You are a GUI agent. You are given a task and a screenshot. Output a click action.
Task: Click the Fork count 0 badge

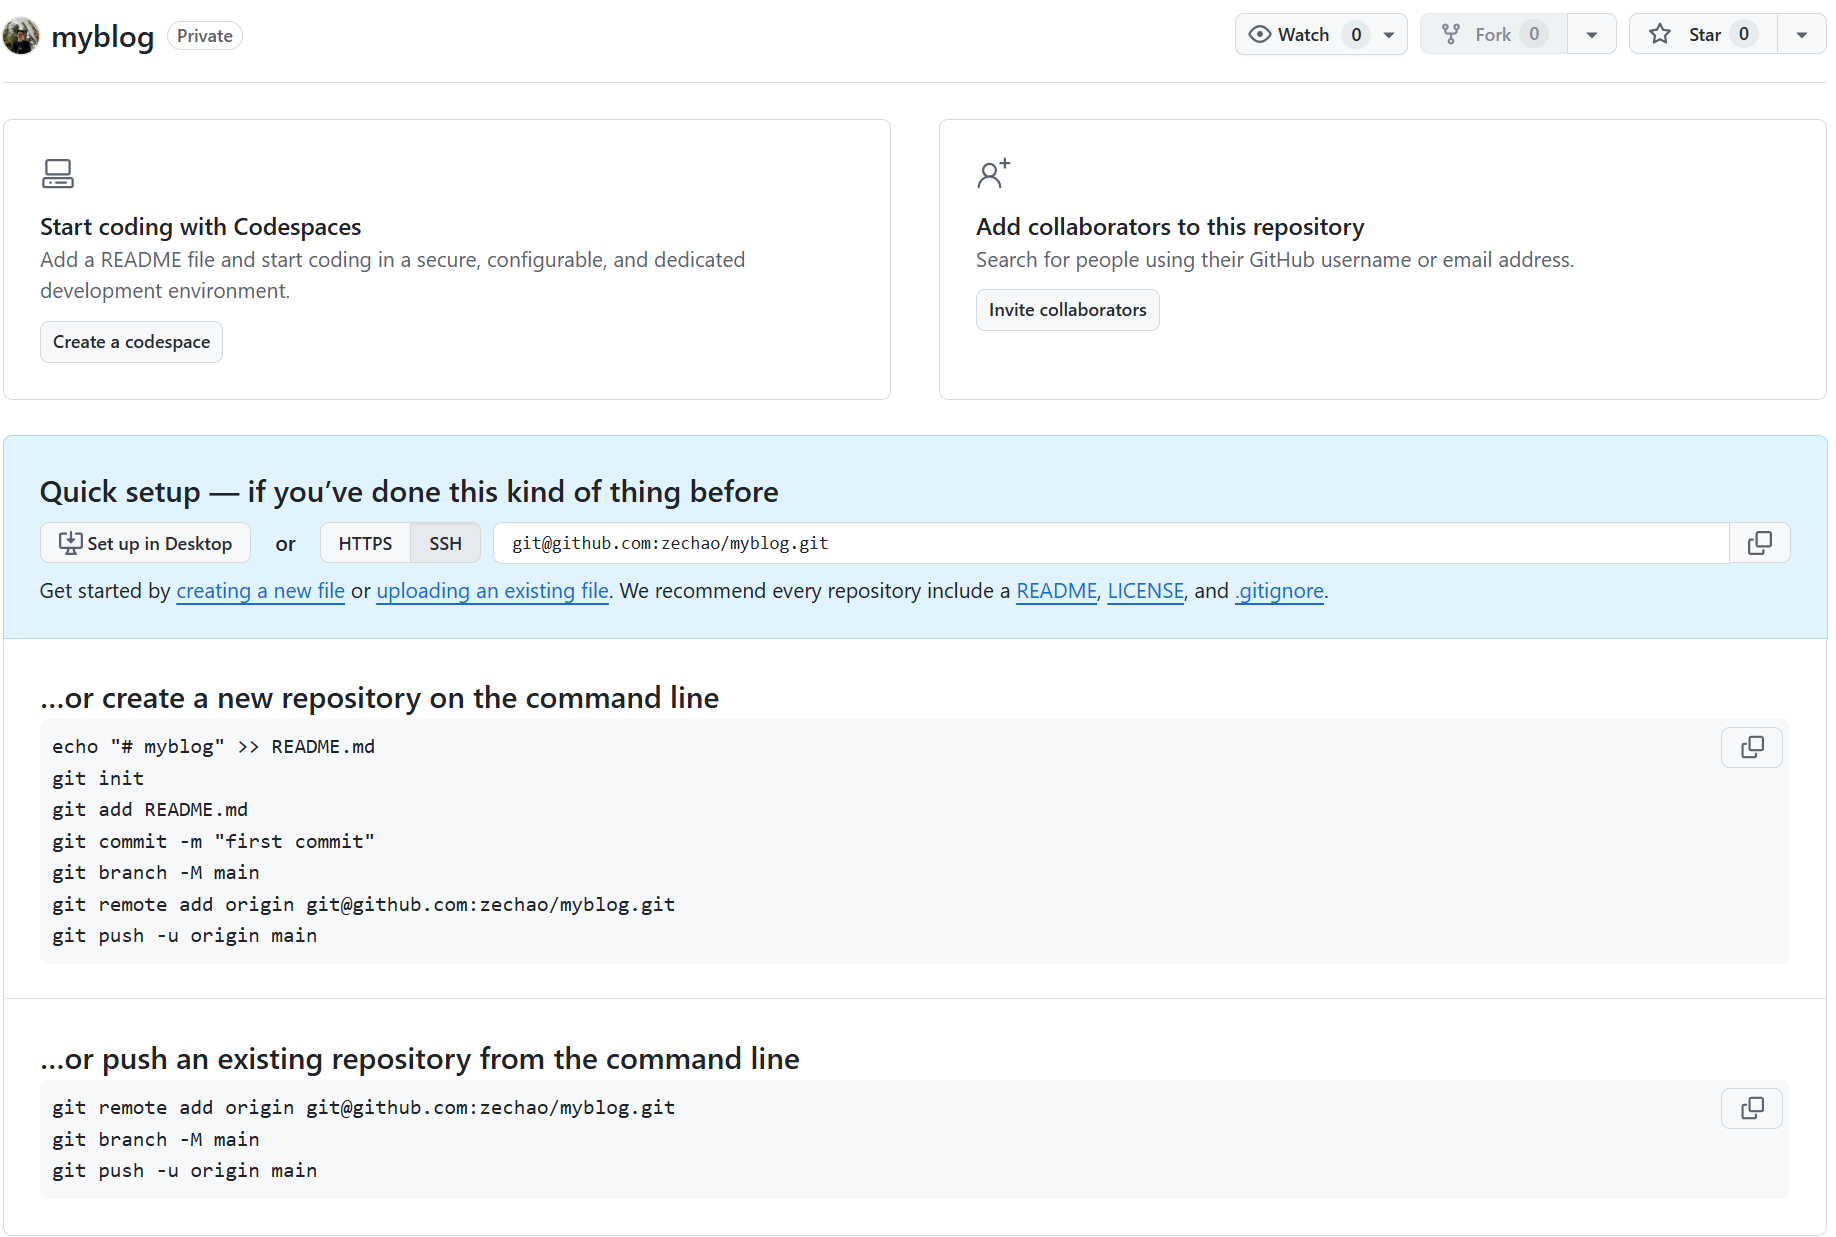[x=1534, y=34]
